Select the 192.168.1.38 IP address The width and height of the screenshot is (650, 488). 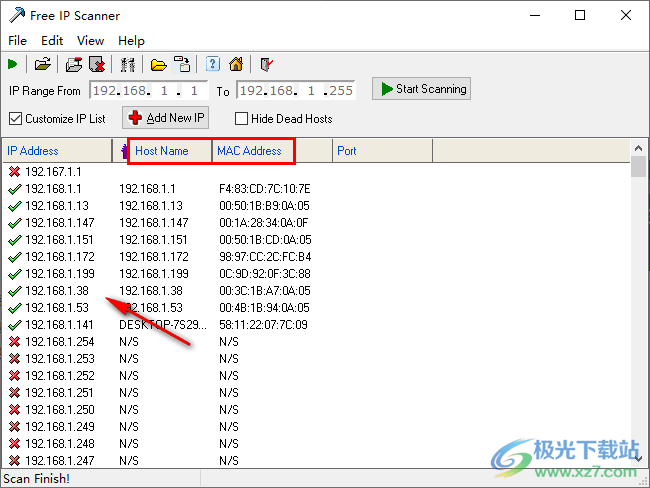(57, 291)
